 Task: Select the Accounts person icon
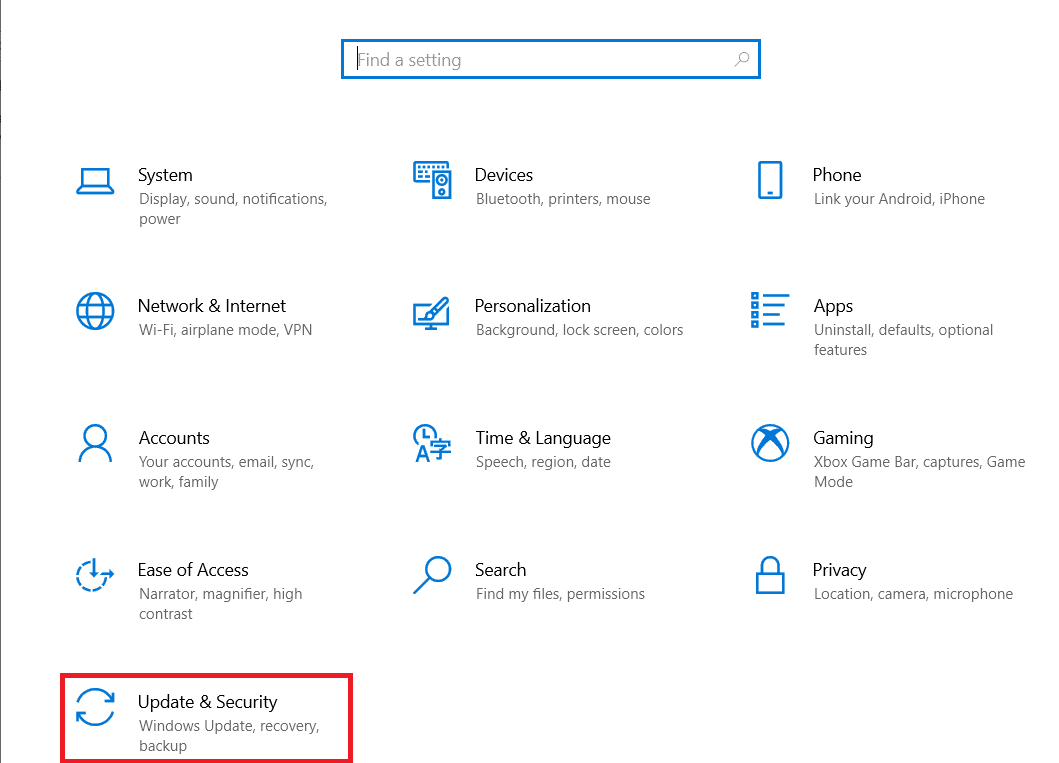pyautogui.click(x=95, y=445)
